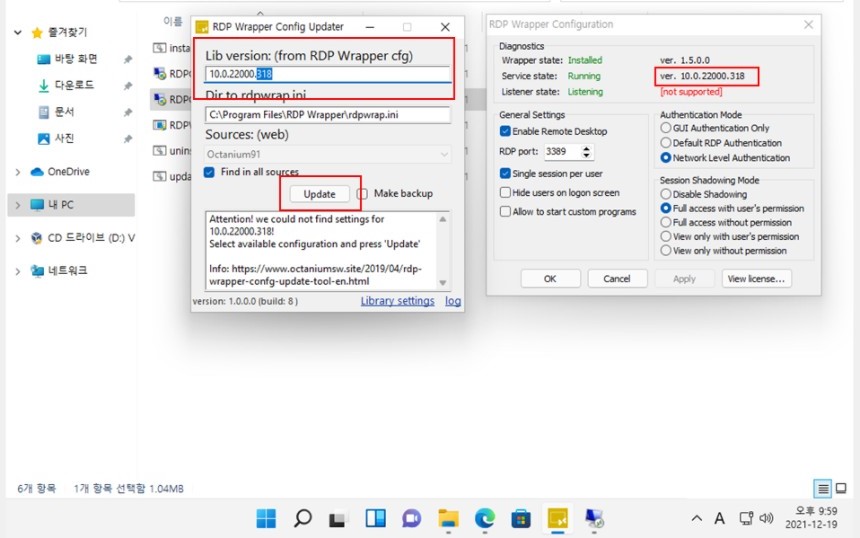The width and height of the screenshot is (860, 538).
Task: Expand CD 드라이브 tree node
Action: pyautogui.click(x=18, y=238)
